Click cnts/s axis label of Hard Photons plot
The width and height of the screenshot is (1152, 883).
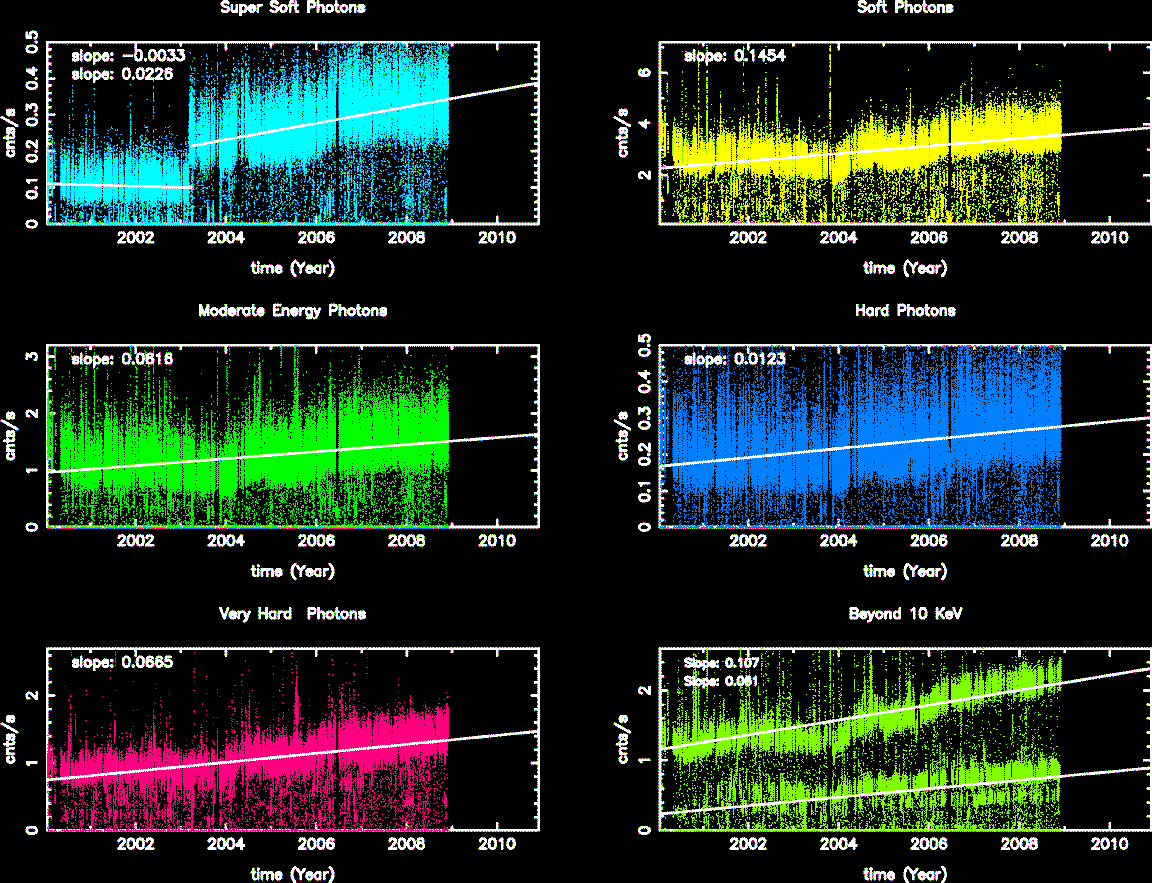pyautogui.click(x=623, y=436)
